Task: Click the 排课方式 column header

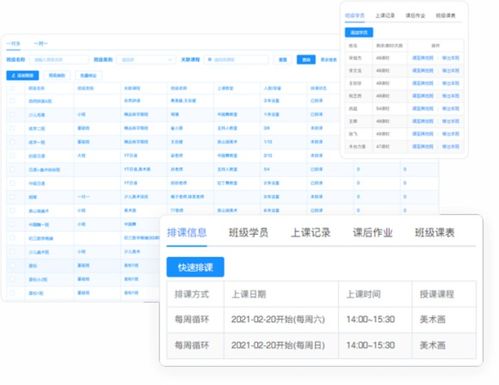Action: [x=192, y=294]
